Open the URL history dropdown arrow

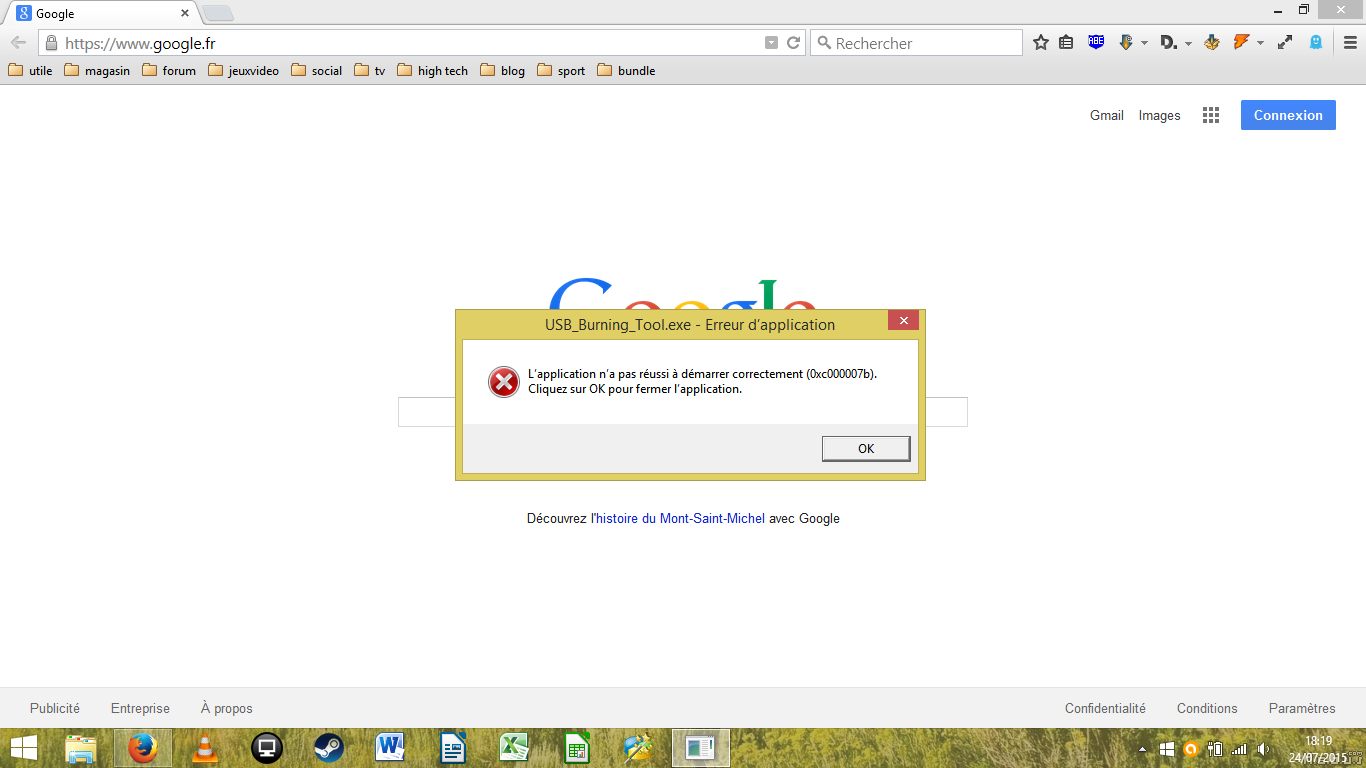771,43
